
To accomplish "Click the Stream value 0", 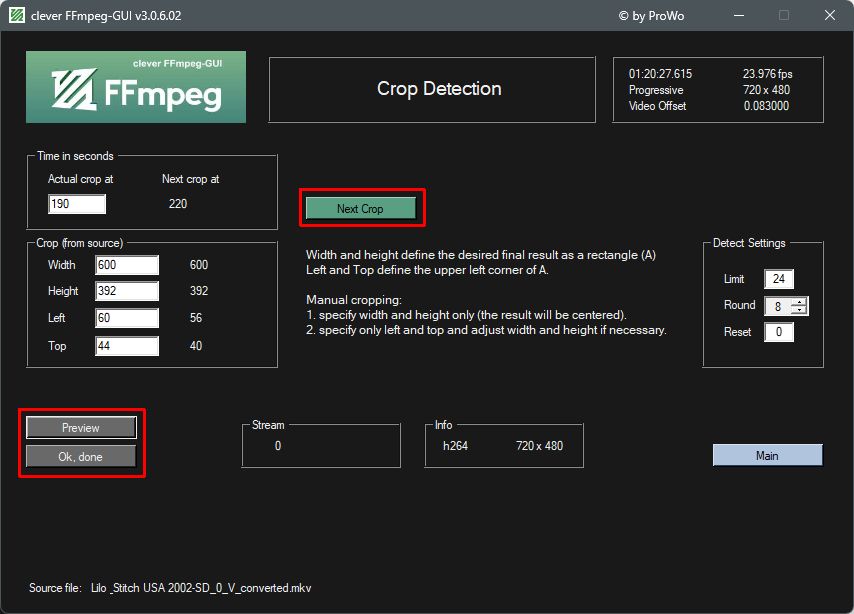I will (x=278, y=446).
